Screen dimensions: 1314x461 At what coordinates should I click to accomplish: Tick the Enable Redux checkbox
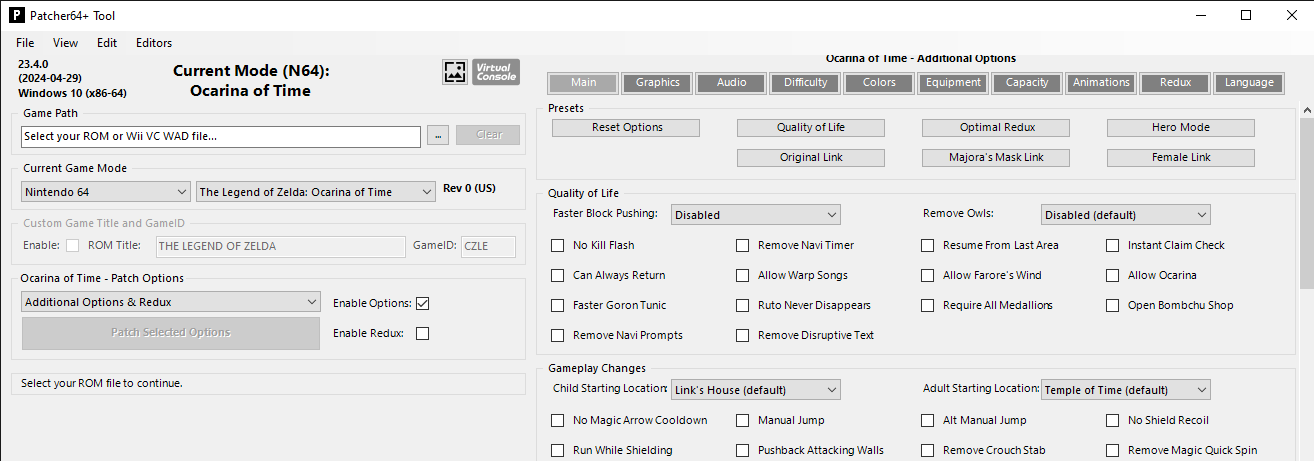[x=422, y=333]
